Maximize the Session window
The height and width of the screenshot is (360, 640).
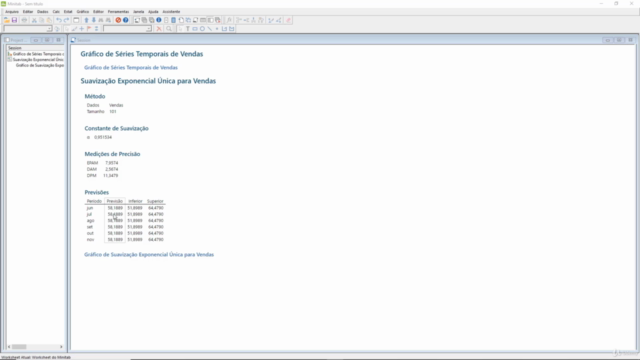[x=619, y=40]
